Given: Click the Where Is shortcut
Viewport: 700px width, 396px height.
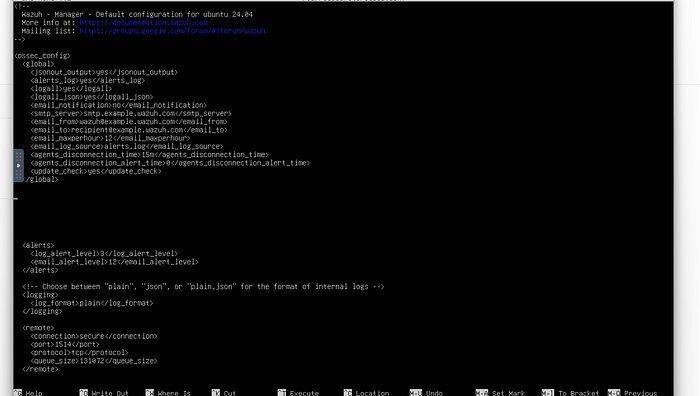Looking at the screenshot, I should point(168,393).
